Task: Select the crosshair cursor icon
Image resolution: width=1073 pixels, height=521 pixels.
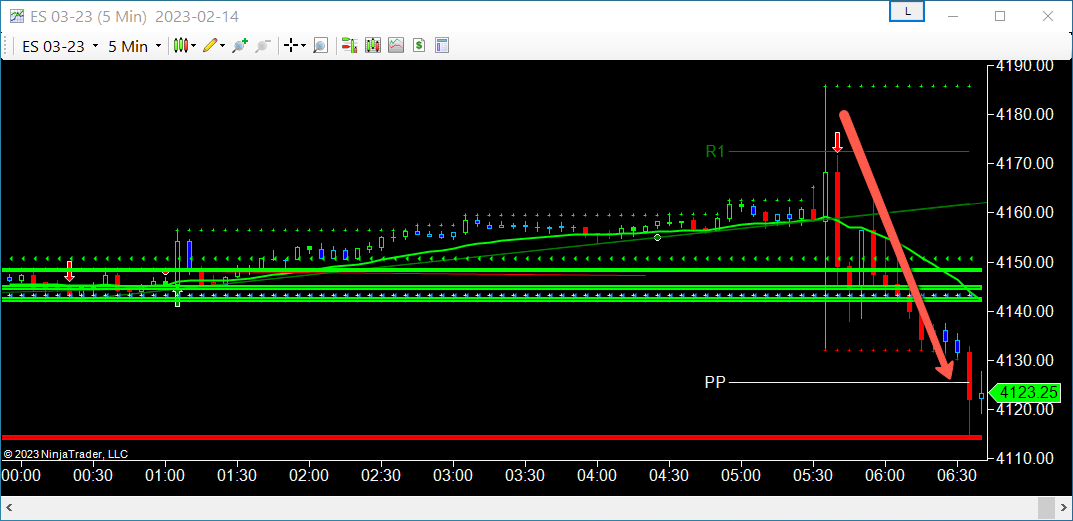Action: 291,46
